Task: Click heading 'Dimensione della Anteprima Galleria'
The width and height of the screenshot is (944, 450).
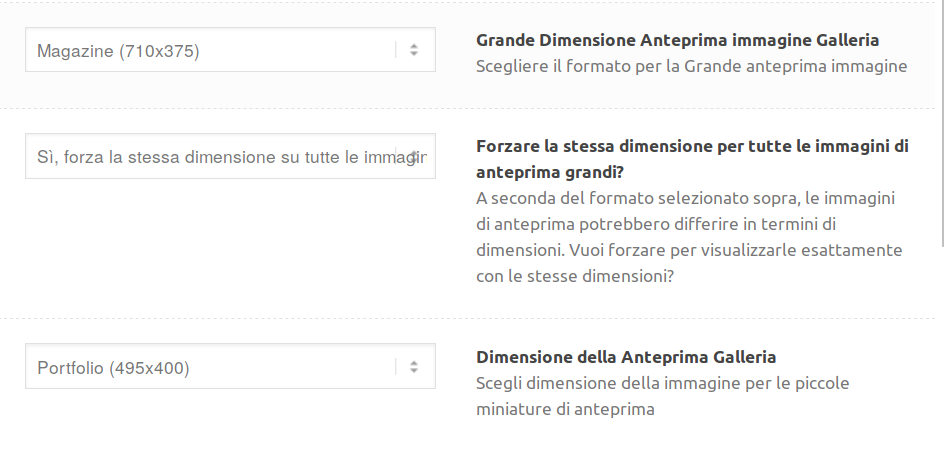Action: pyautogui.click(x=626, y=357)
